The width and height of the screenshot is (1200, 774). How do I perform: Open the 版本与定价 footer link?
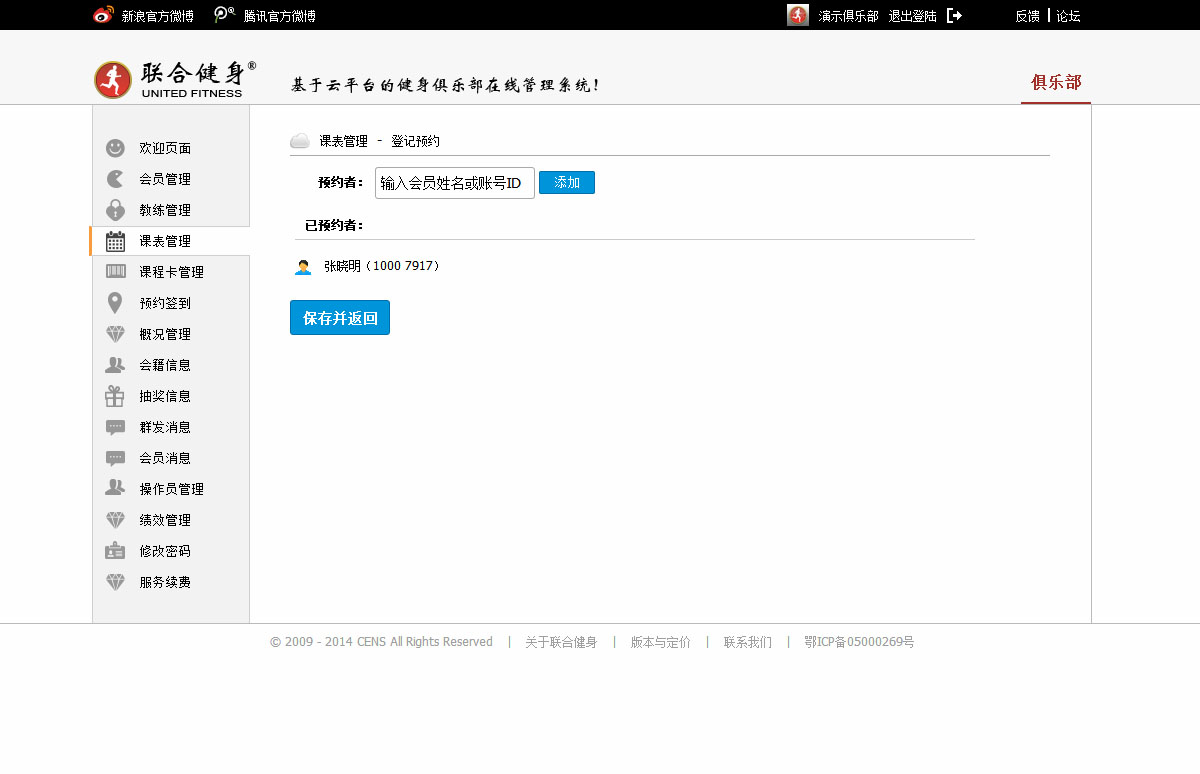pos(660,642)
